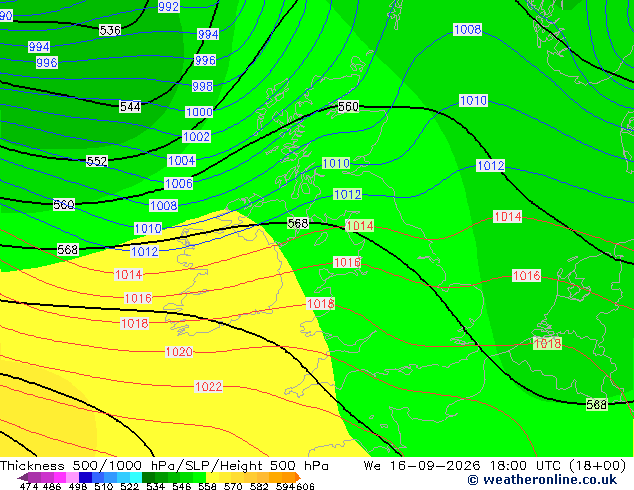634x490 pixels.
Task: Click the blue 992 pressure label
Action: (169, 6)
